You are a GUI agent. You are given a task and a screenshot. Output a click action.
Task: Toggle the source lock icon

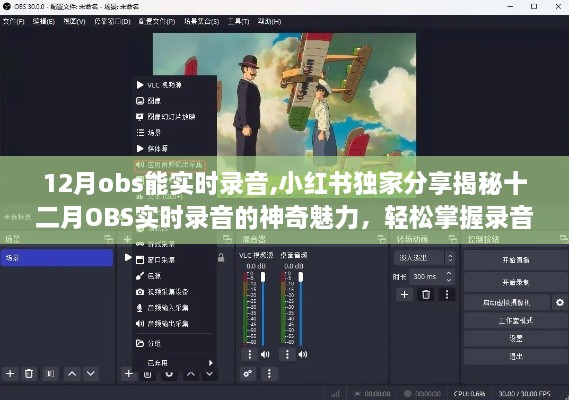coord(221,258)
